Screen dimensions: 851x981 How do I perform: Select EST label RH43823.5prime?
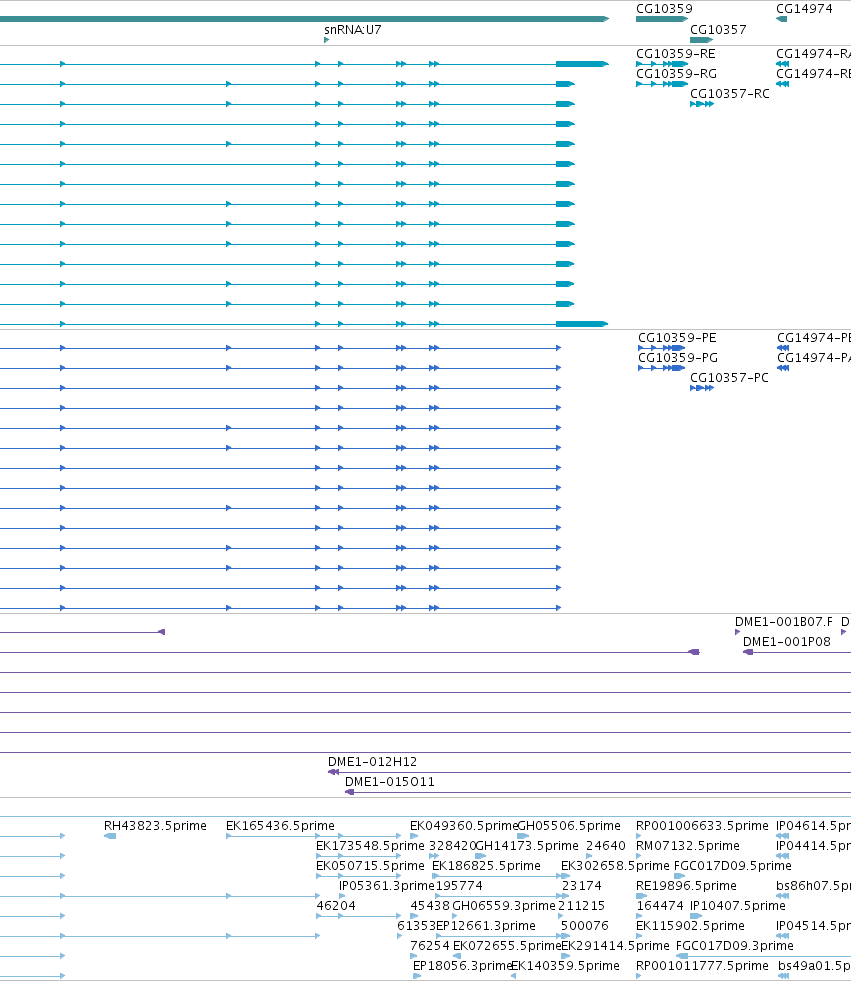pos(155,826)
